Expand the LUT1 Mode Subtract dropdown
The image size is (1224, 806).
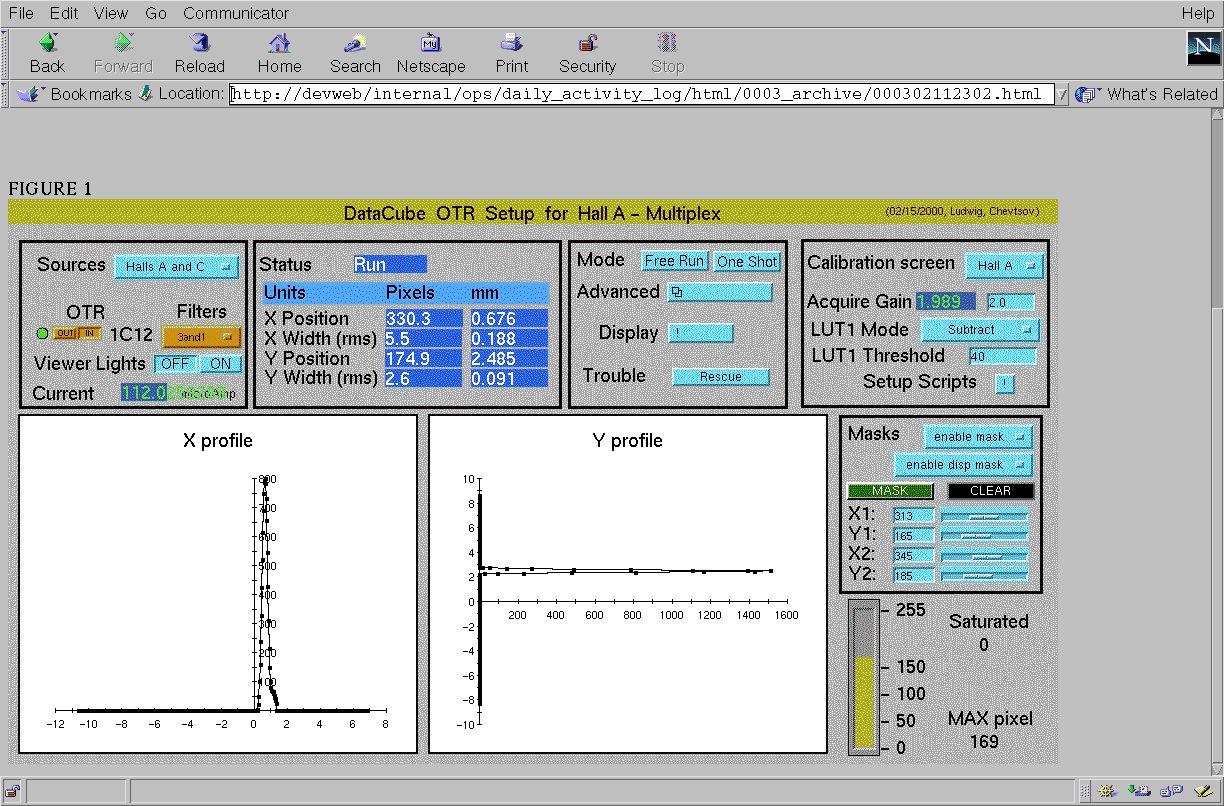pos(979,330)
